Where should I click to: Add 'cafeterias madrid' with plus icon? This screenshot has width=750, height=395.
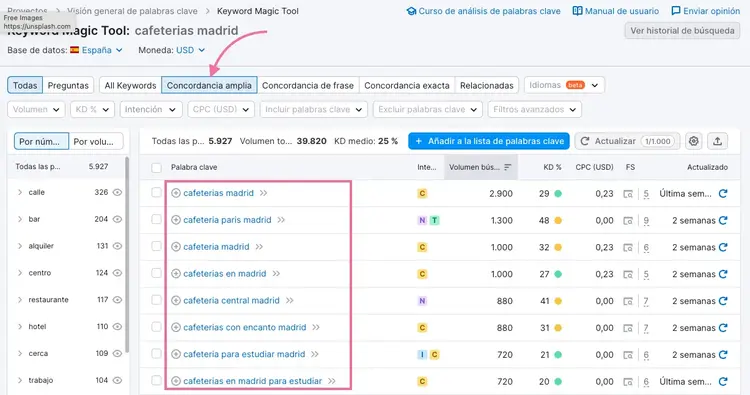(x=176, y=193)
